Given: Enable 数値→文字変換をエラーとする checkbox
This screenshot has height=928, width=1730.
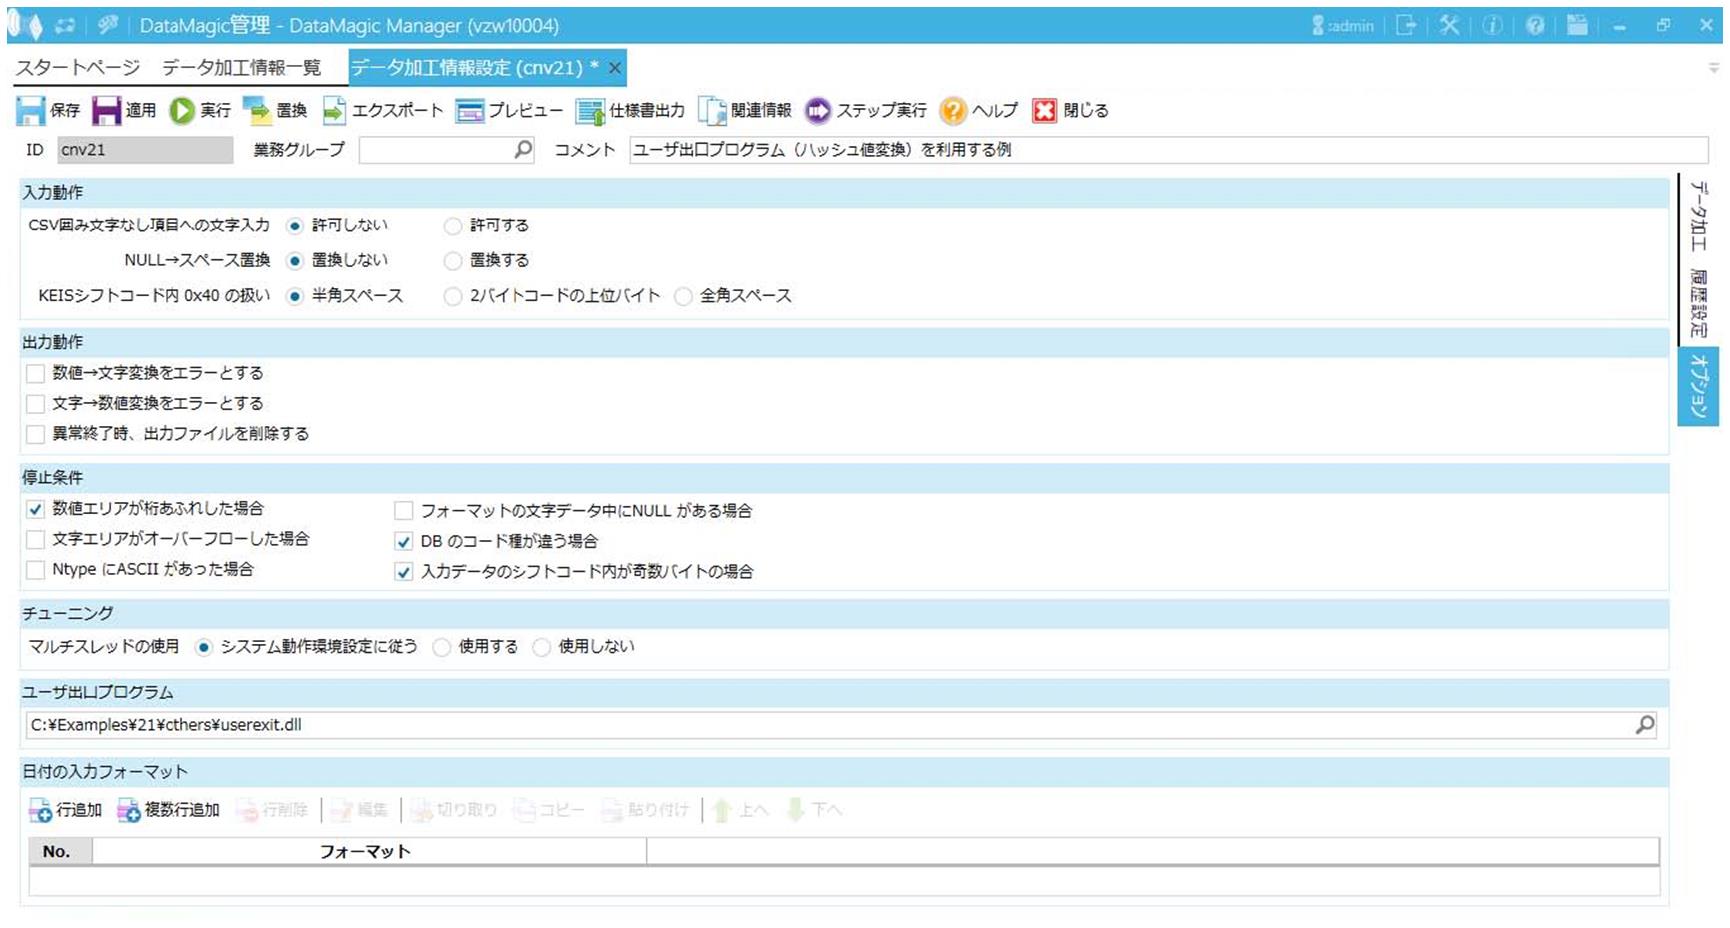Looking at the screenshot, I should (36, 373).
